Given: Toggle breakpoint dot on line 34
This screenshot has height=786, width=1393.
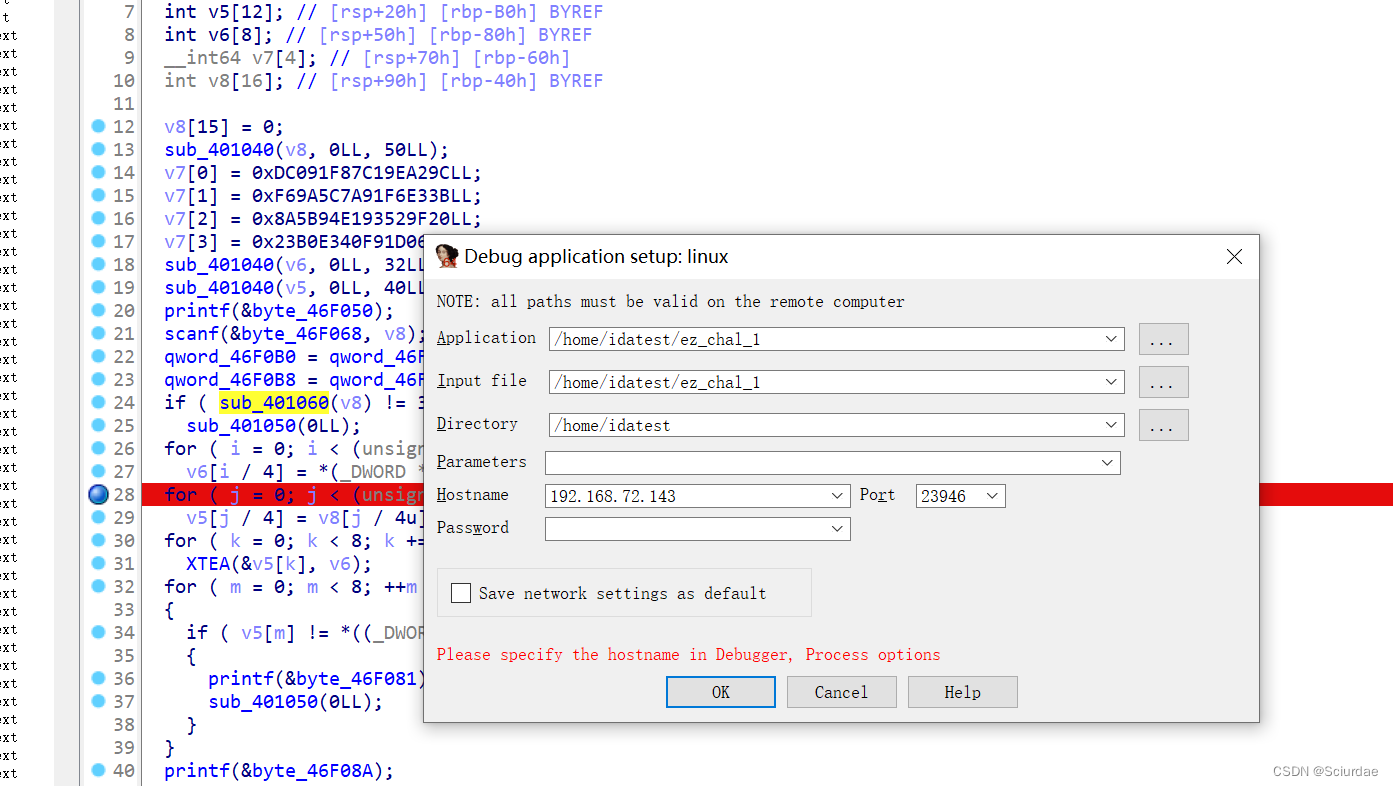Looking at the screenshot, I should coord(98,632).
